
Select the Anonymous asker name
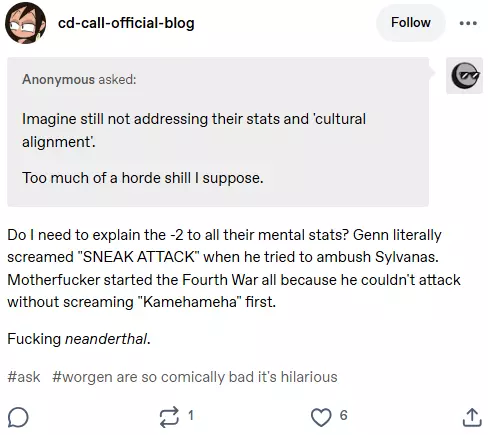[58, 79]
